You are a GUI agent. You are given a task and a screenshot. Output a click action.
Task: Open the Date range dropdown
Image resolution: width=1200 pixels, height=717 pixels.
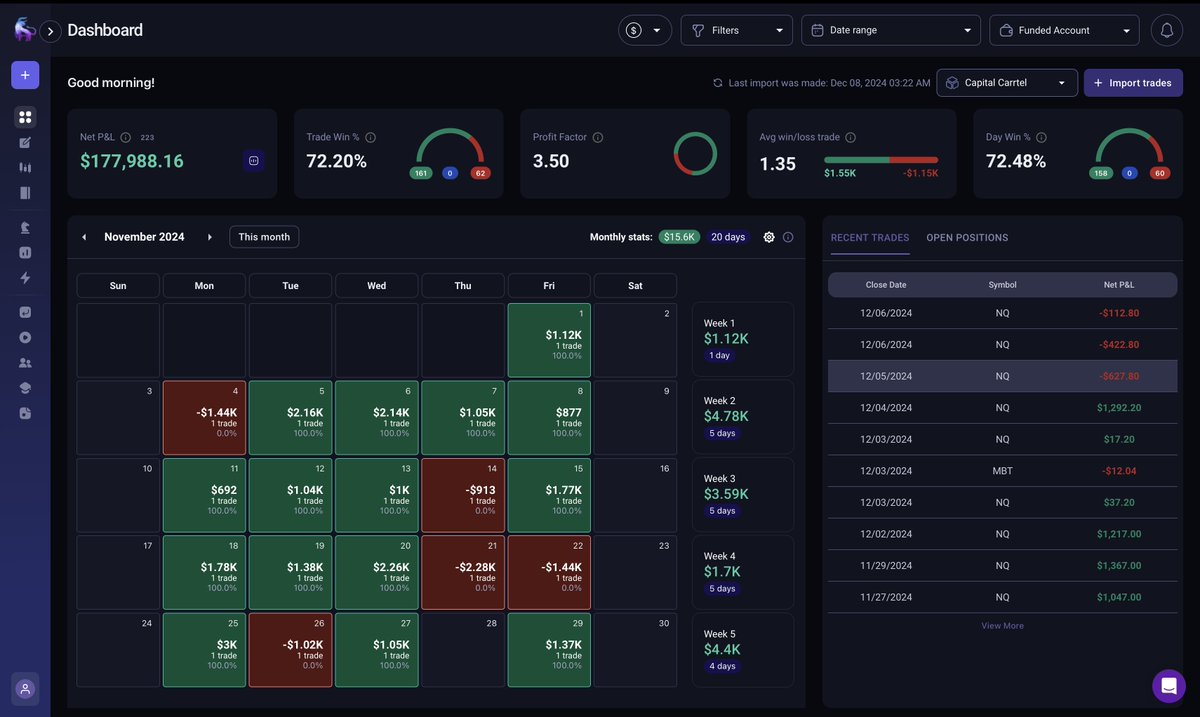(x=891, y=30)
